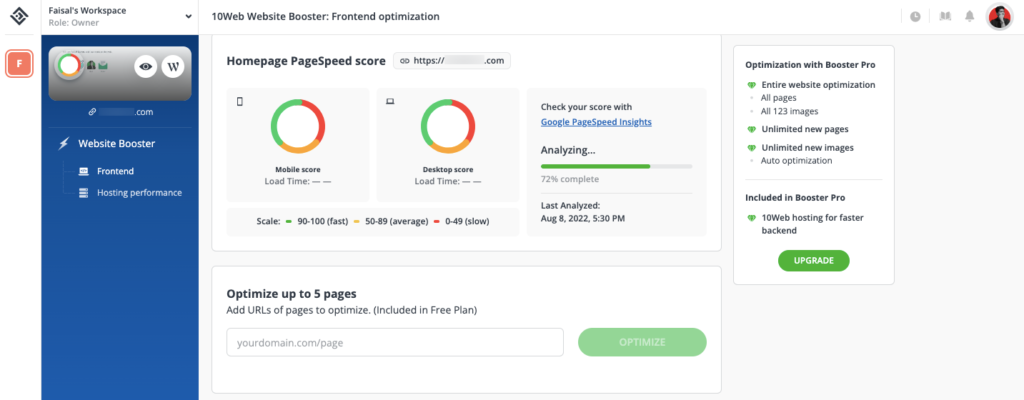Focus the yourdomain.com/page input field
This screenshot has width=1024, height=400.
tap(395, 342)
